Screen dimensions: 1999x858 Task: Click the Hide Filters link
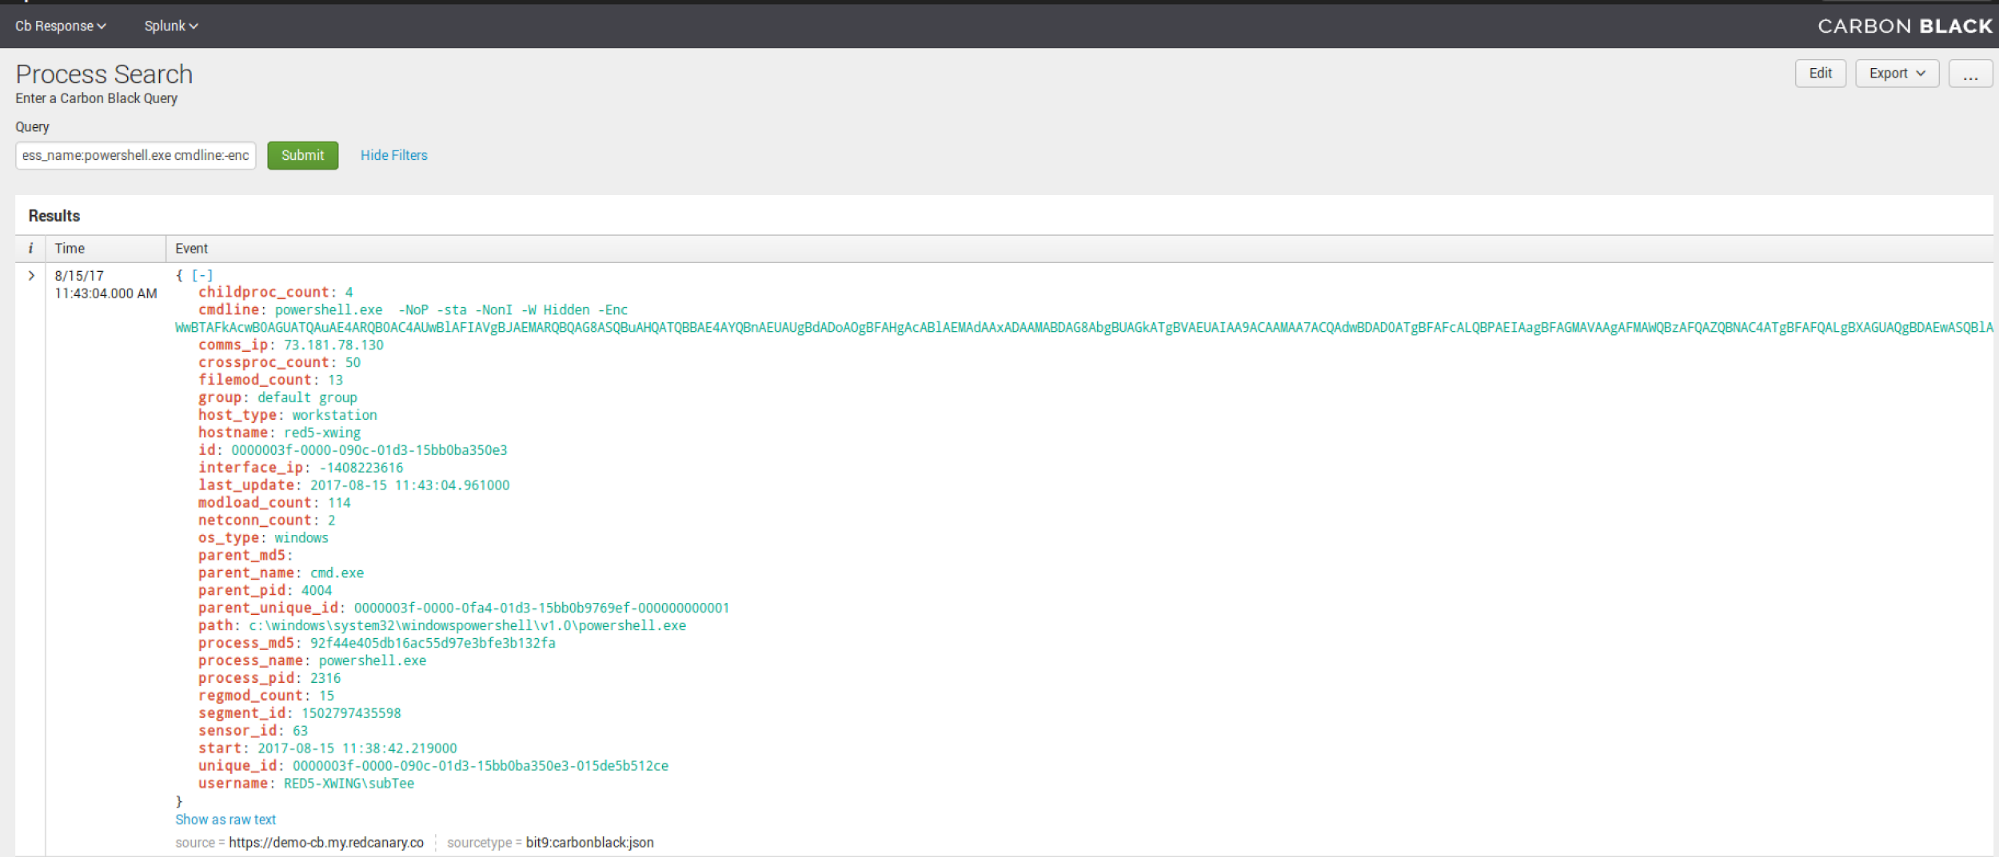394,155
